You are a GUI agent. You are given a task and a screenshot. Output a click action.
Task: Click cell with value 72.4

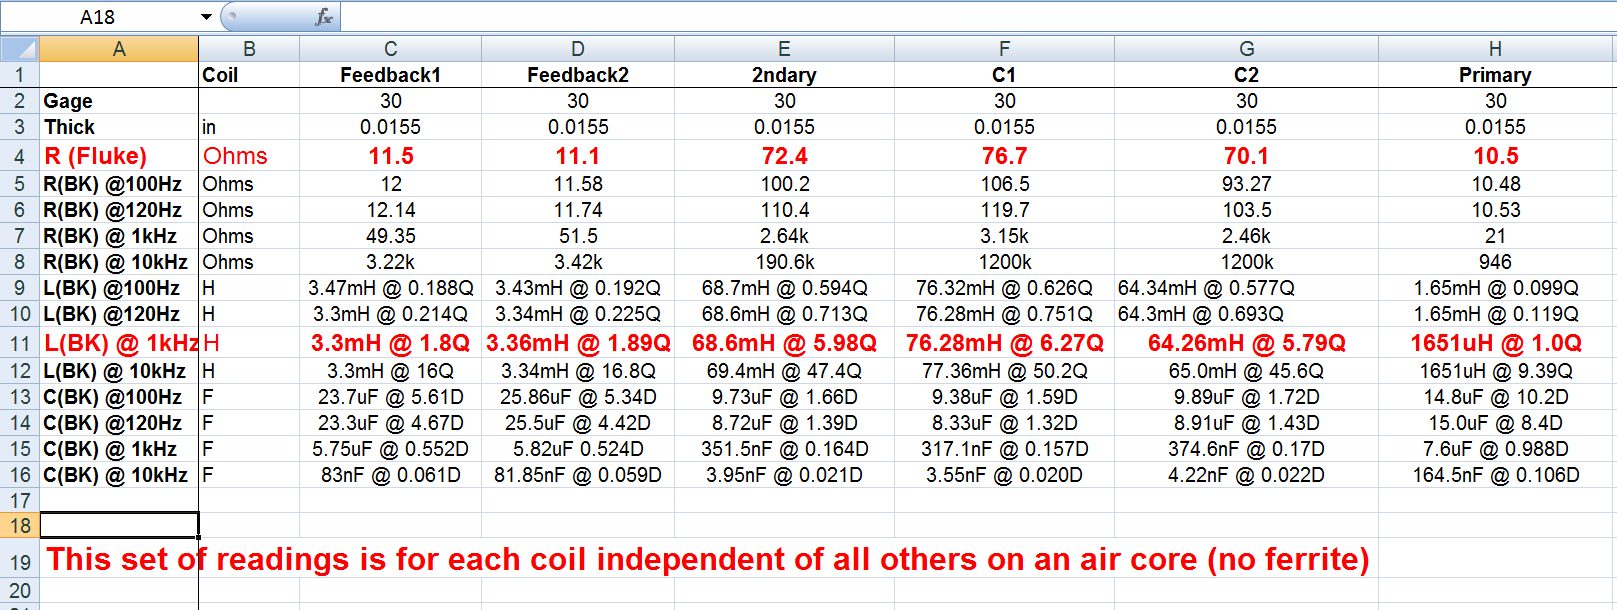click(784, 156)
